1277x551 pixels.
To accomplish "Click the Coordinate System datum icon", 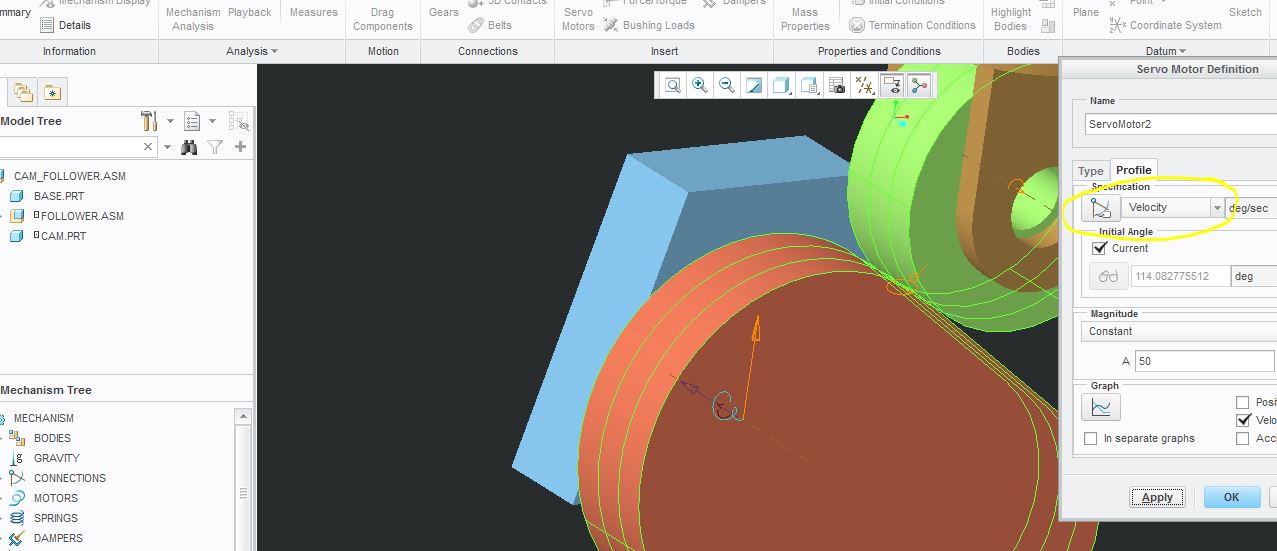I will tap(1118, 25).
